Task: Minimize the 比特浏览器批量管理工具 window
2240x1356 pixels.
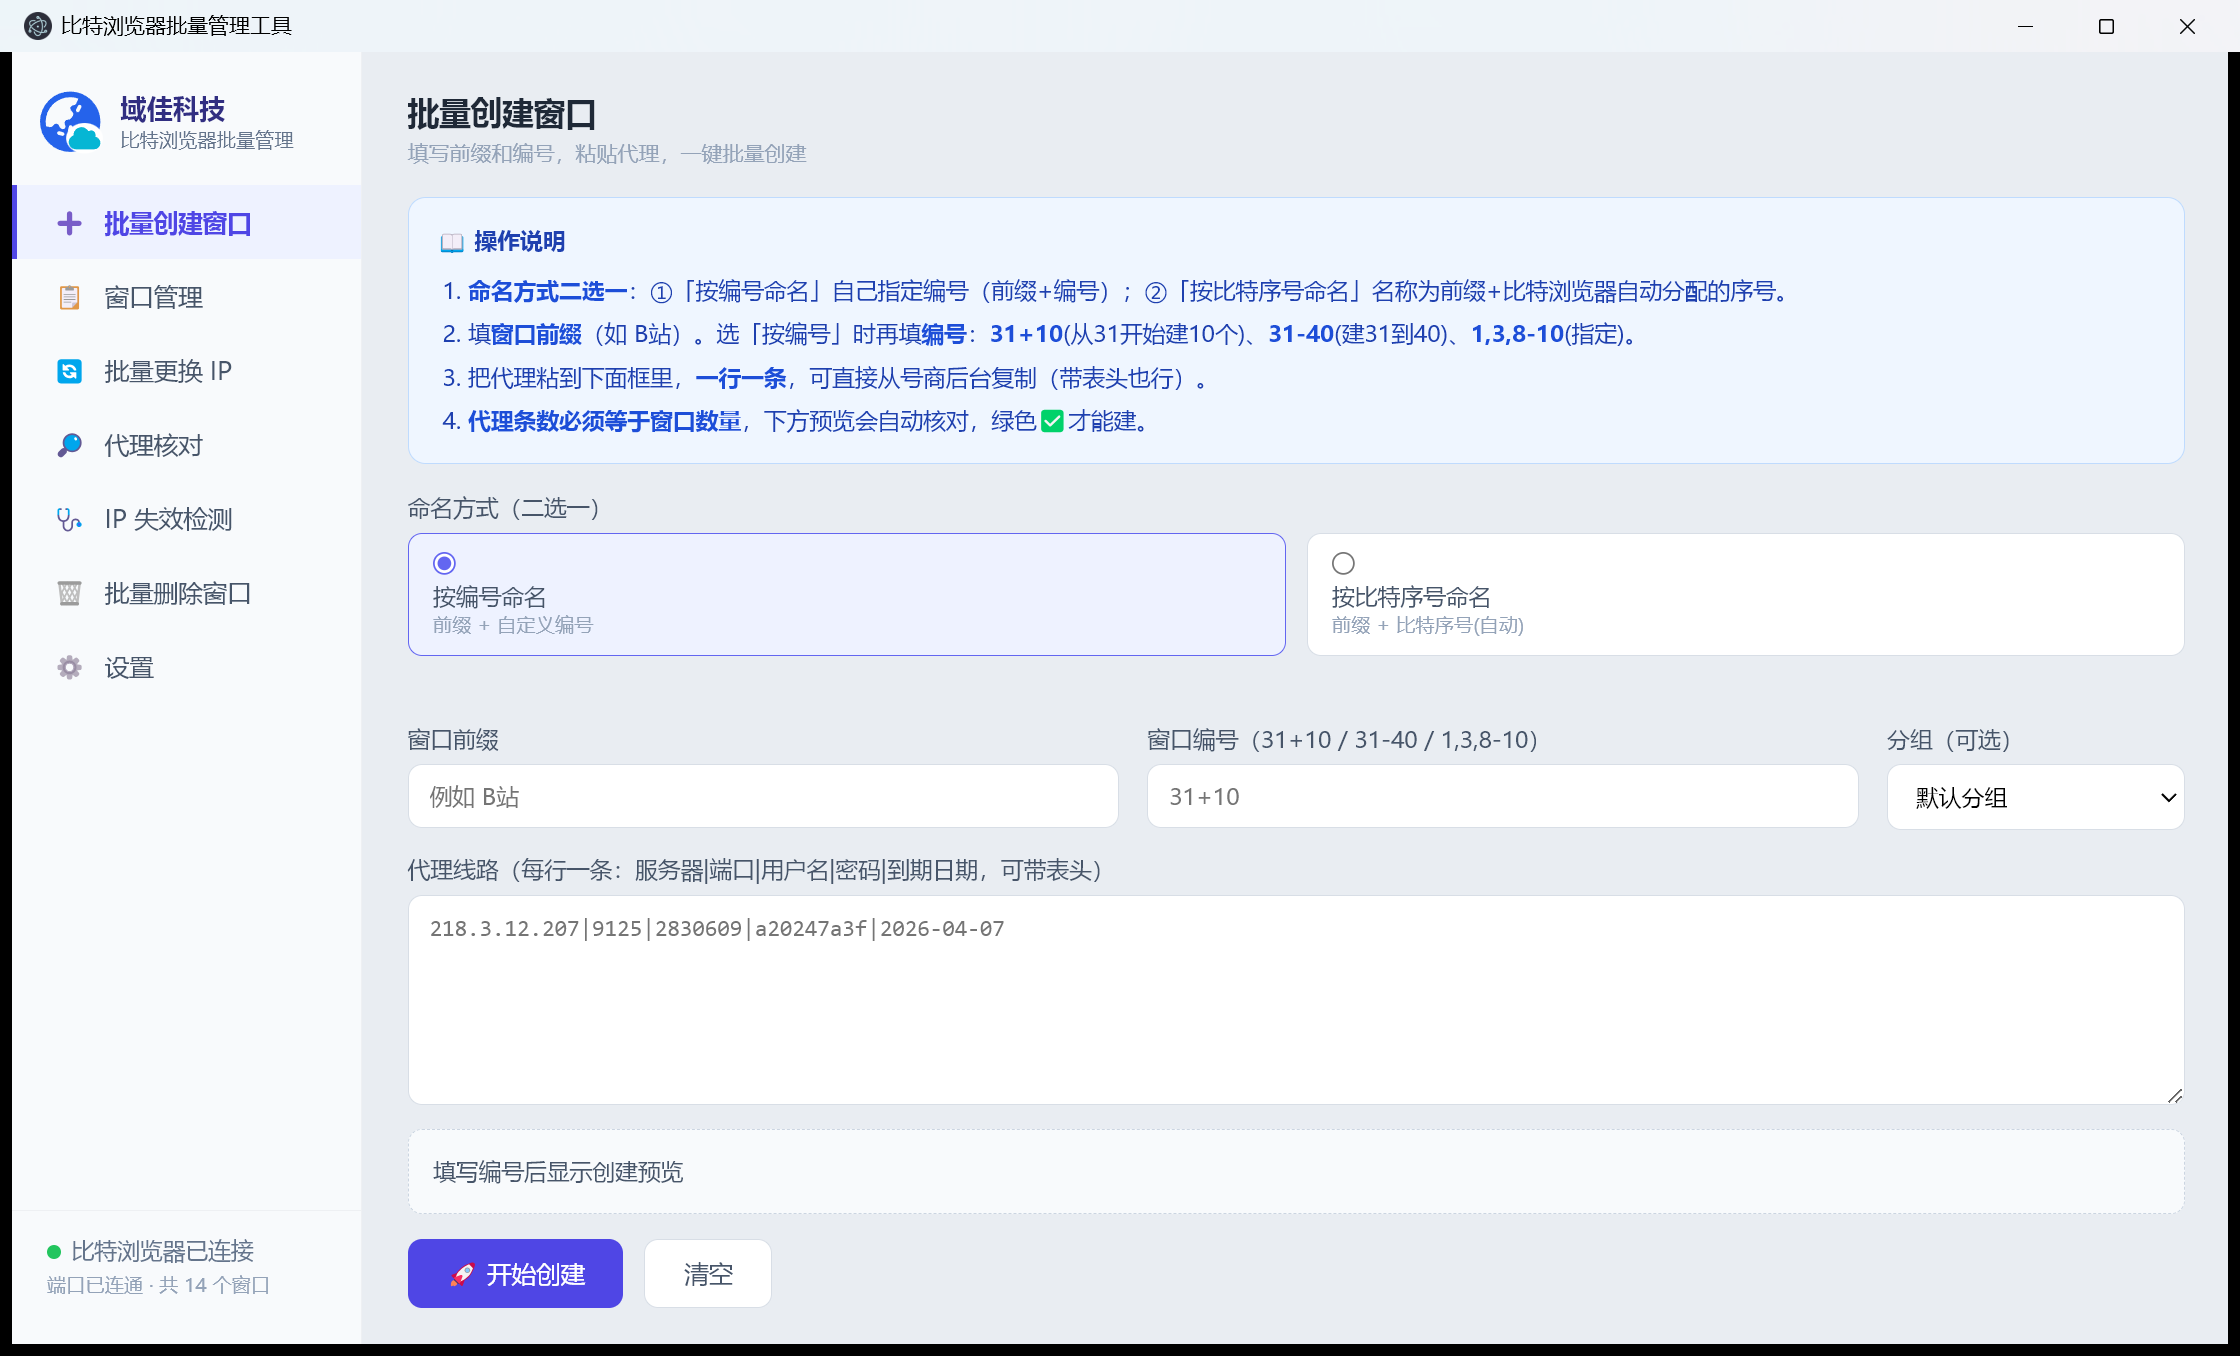Action: point(2025,26)
